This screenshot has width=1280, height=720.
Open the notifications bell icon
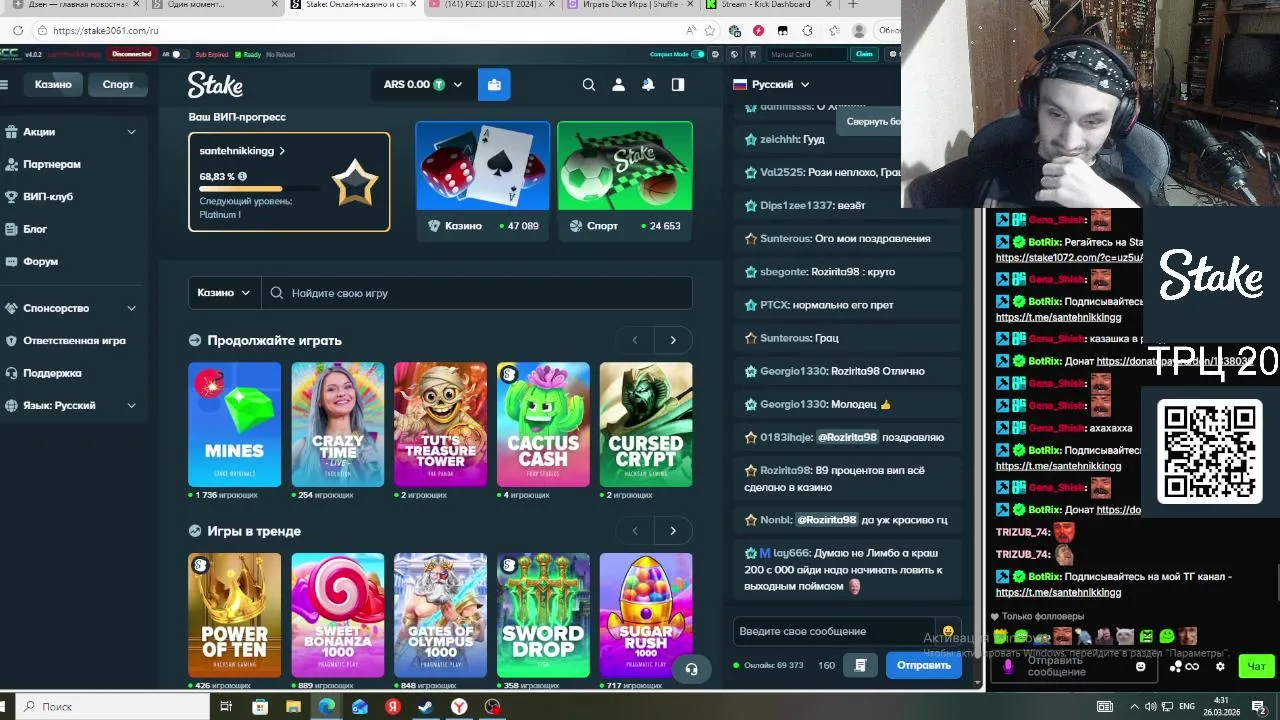pos(648,85)
